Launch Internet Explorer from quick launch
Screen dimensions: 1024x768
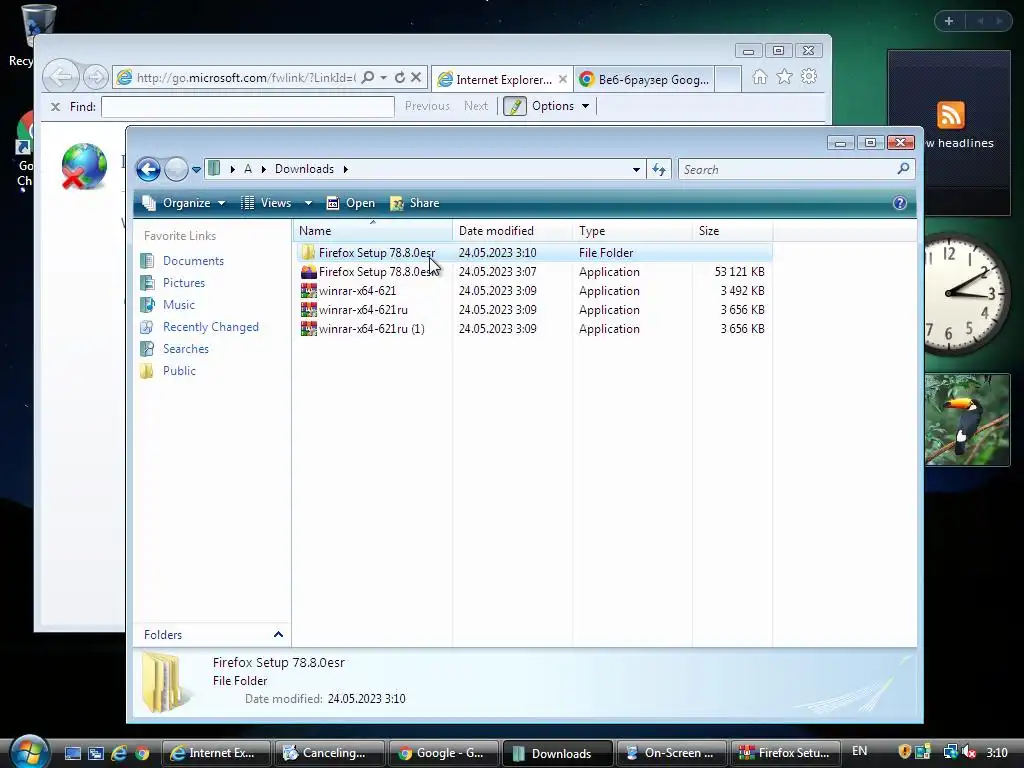click(119, 754)
